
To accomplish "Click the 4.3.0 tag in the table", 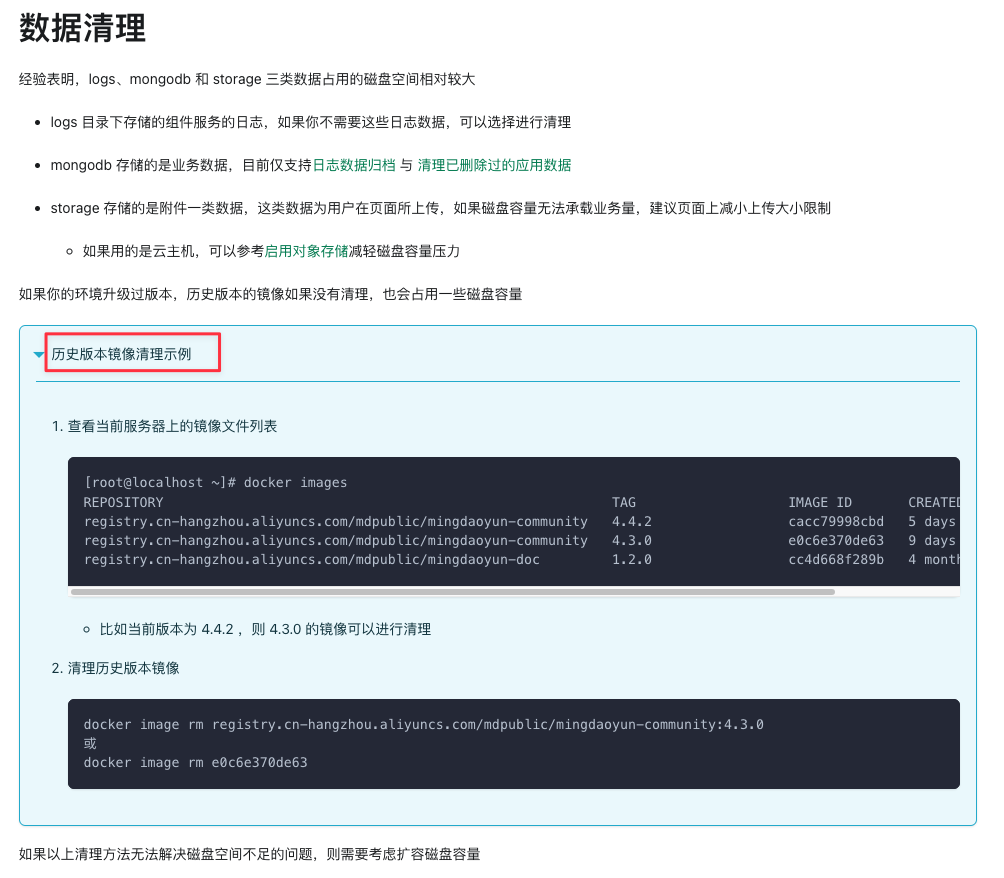I will (631, 540).
